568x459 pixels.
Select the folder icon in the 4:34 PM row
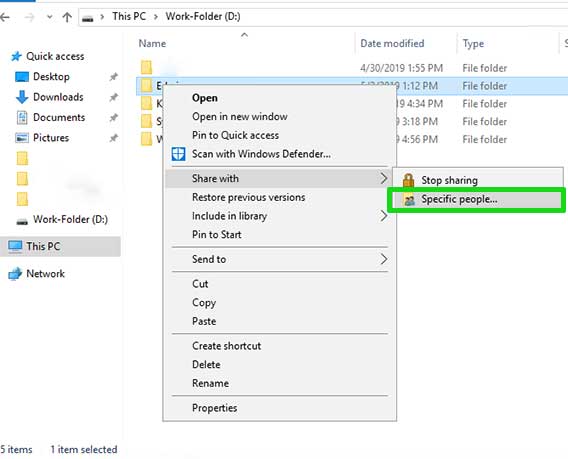[147, 103]
